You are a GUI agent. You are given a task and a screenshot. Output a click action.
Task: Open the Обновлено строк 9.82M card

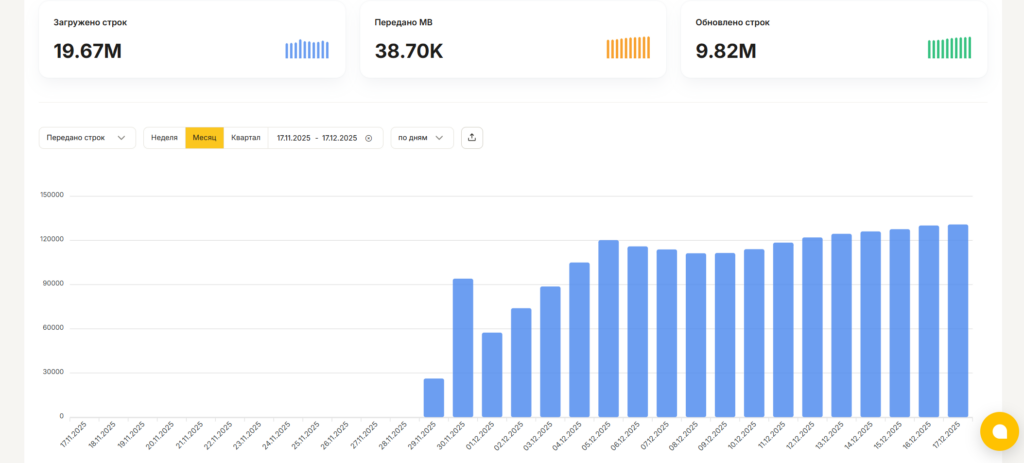click(833, 39)
